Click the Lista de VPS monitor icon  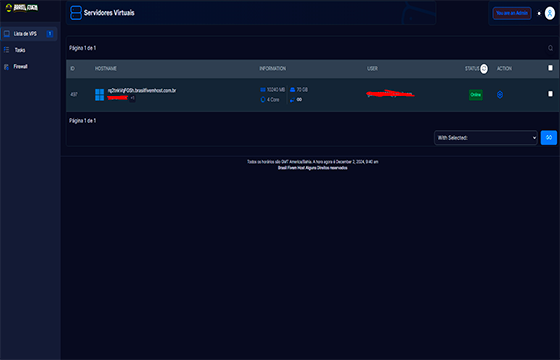7,34
